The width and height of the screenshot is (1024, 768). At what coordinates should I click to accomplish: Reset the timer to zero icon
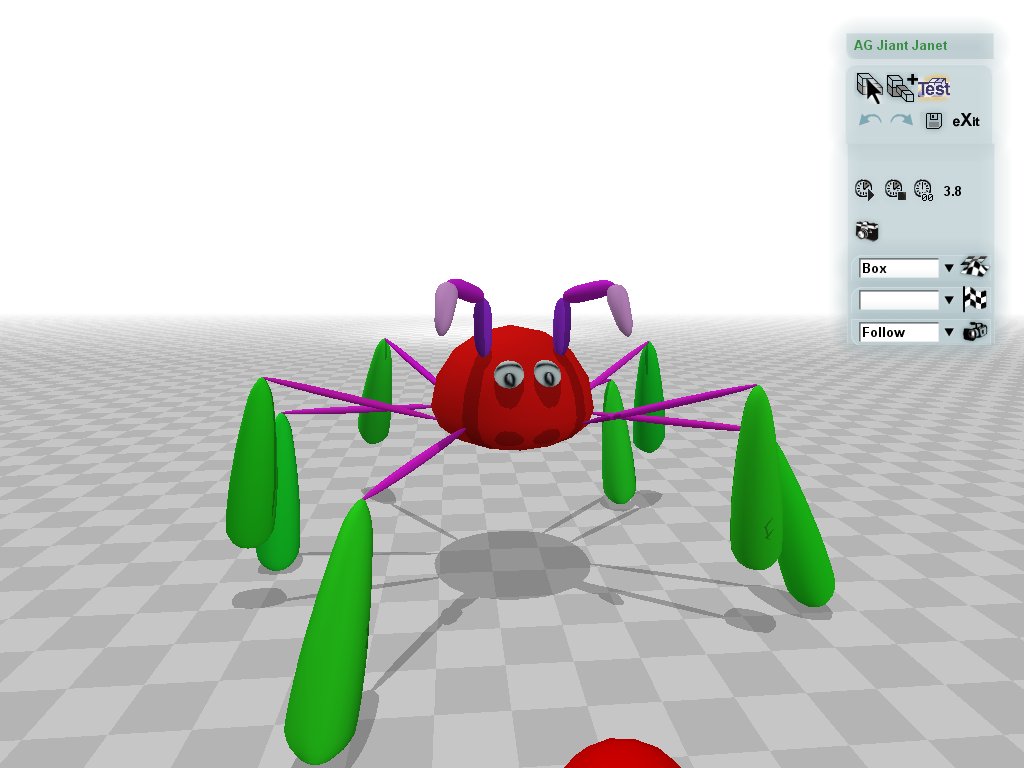click(923, 190)
